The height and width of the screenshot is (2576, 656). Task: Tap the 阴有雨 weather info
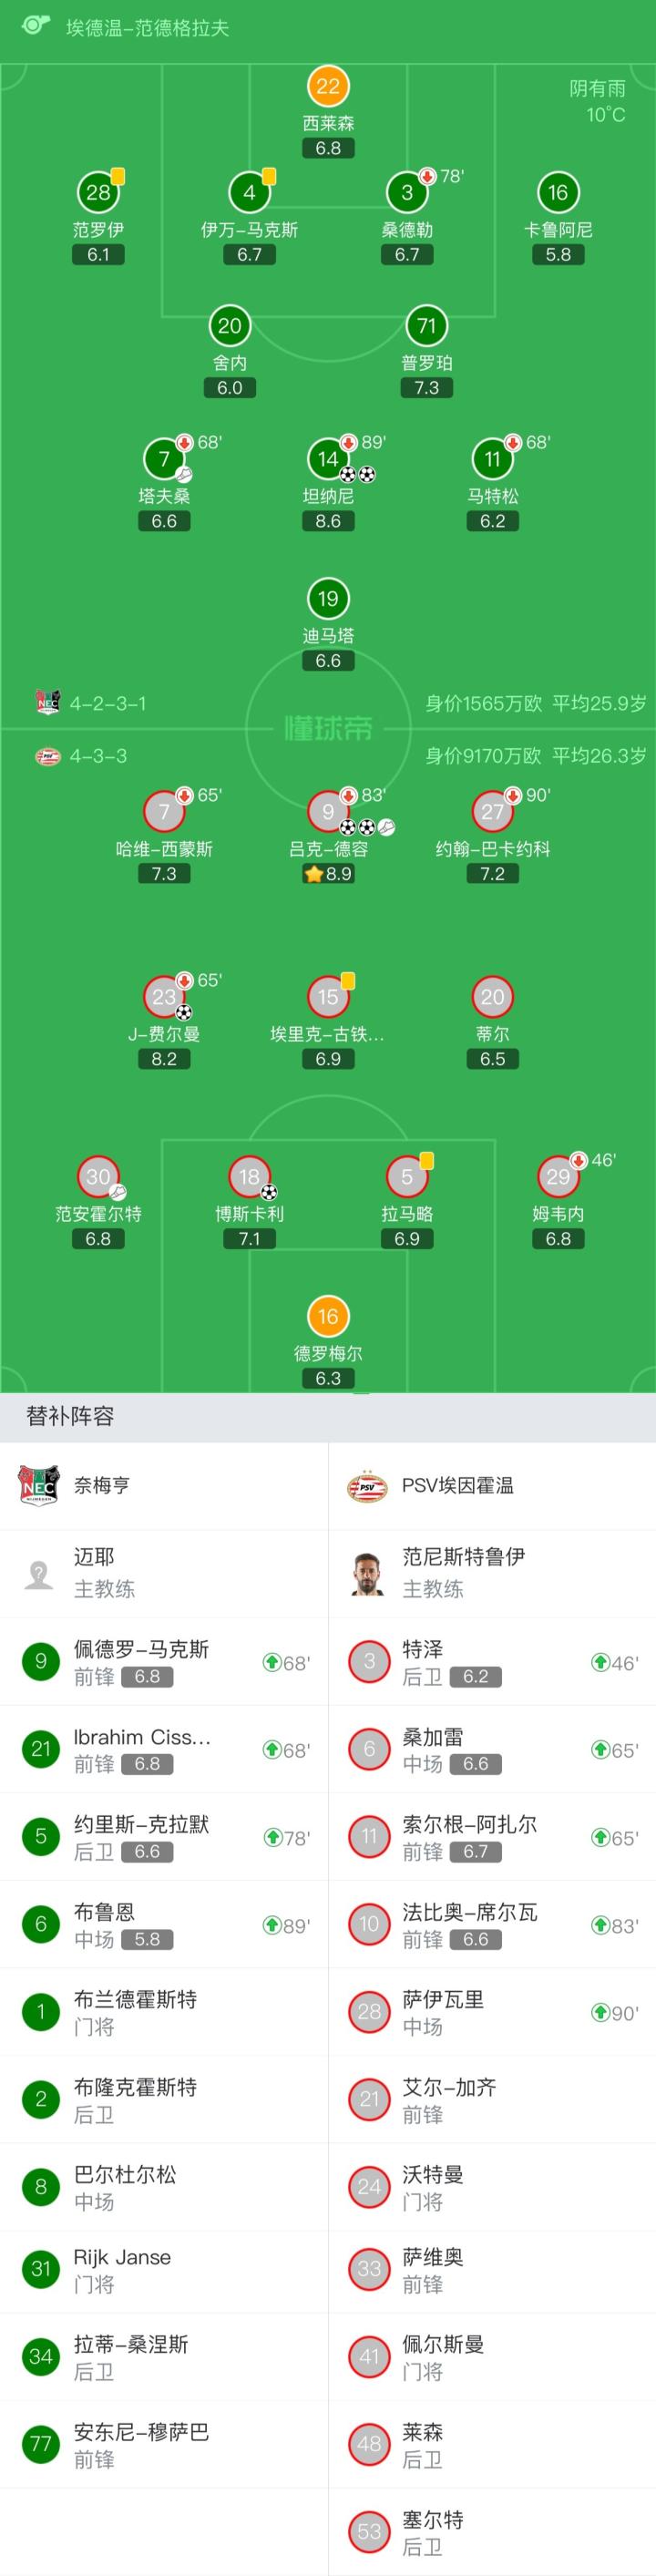coord(597,89)
